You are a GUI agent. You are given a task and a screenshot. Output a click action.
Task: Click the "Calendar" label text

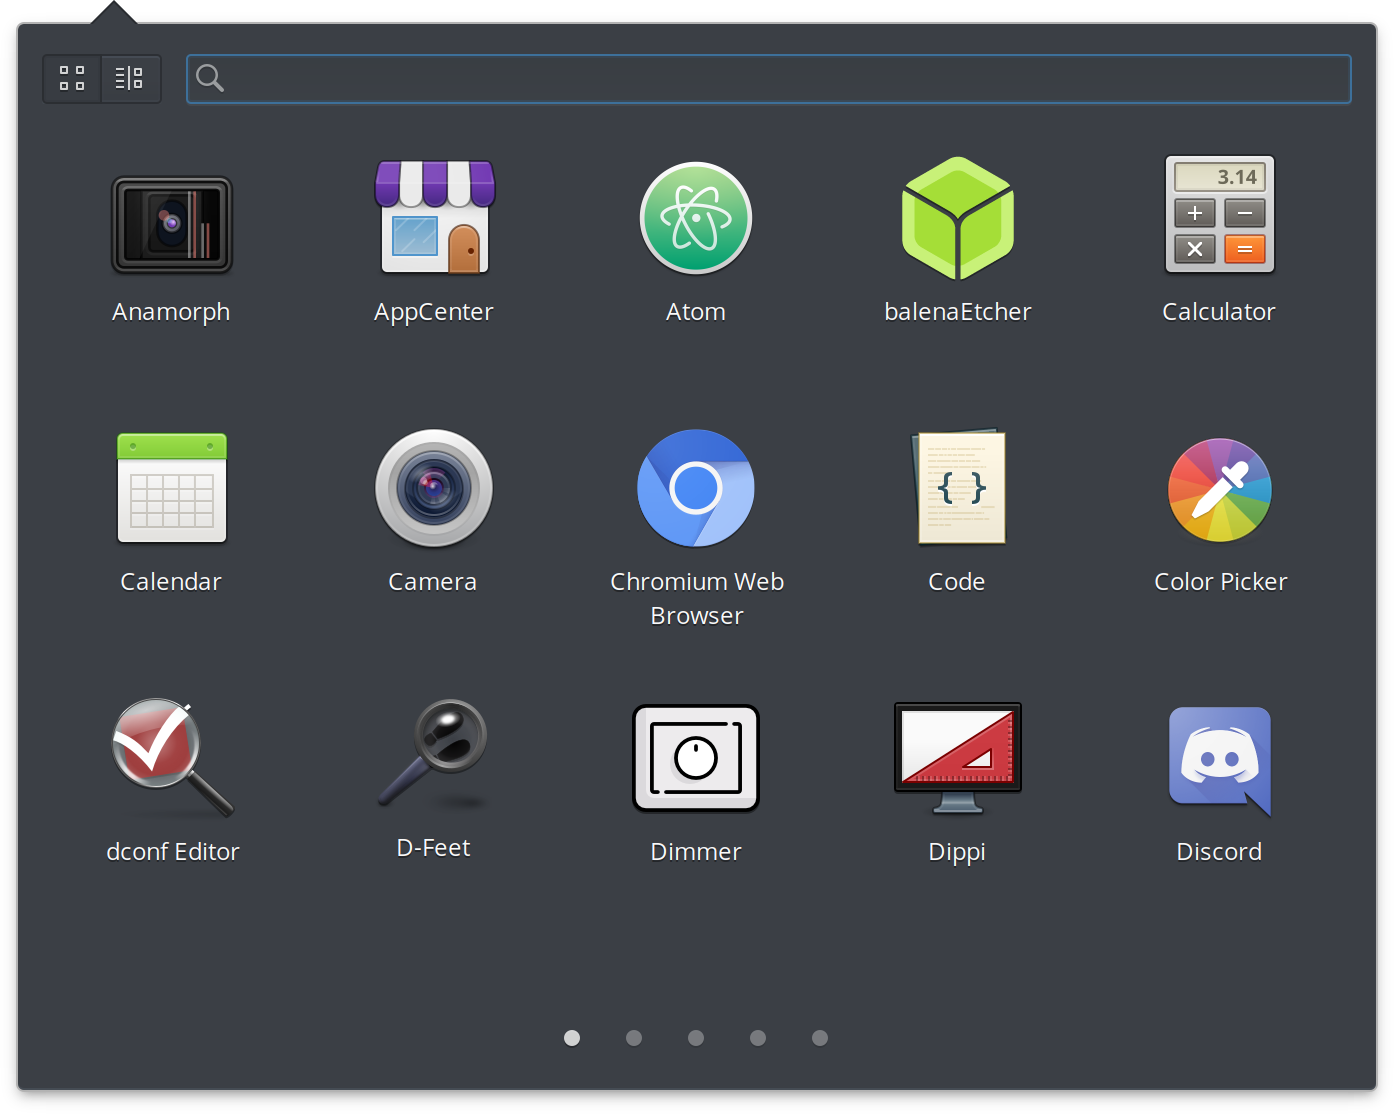[171, 582]
